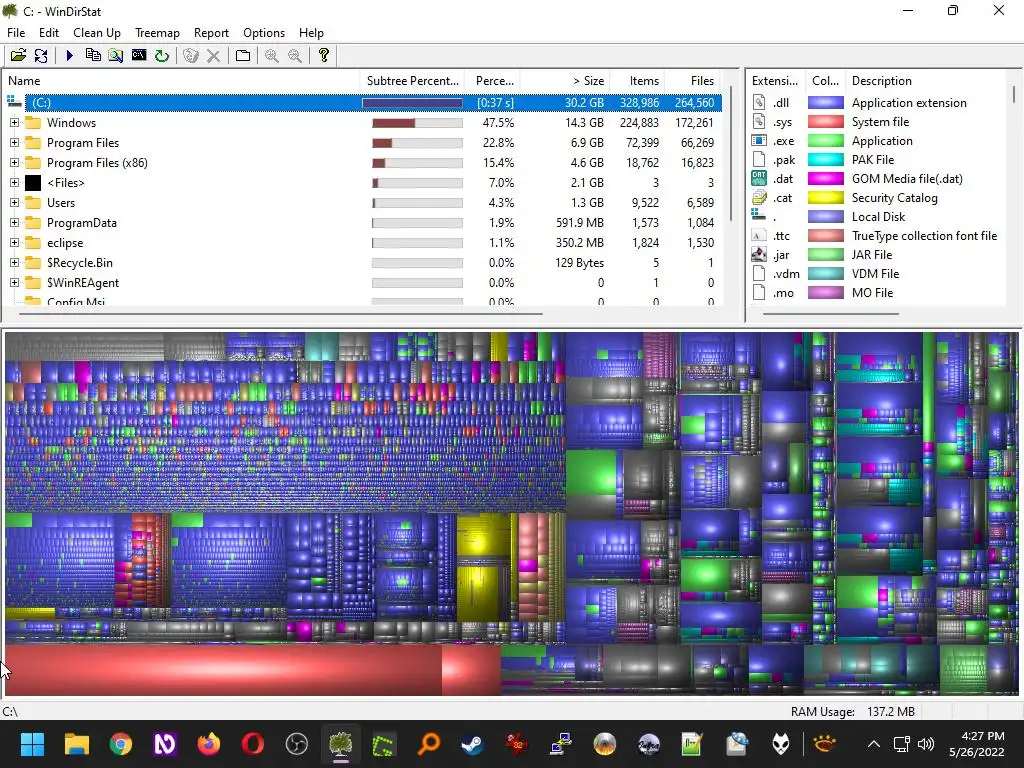This screenshot has height=768, width=1024.
Task: Select the large red block in treemap
Action: (223, 670)
